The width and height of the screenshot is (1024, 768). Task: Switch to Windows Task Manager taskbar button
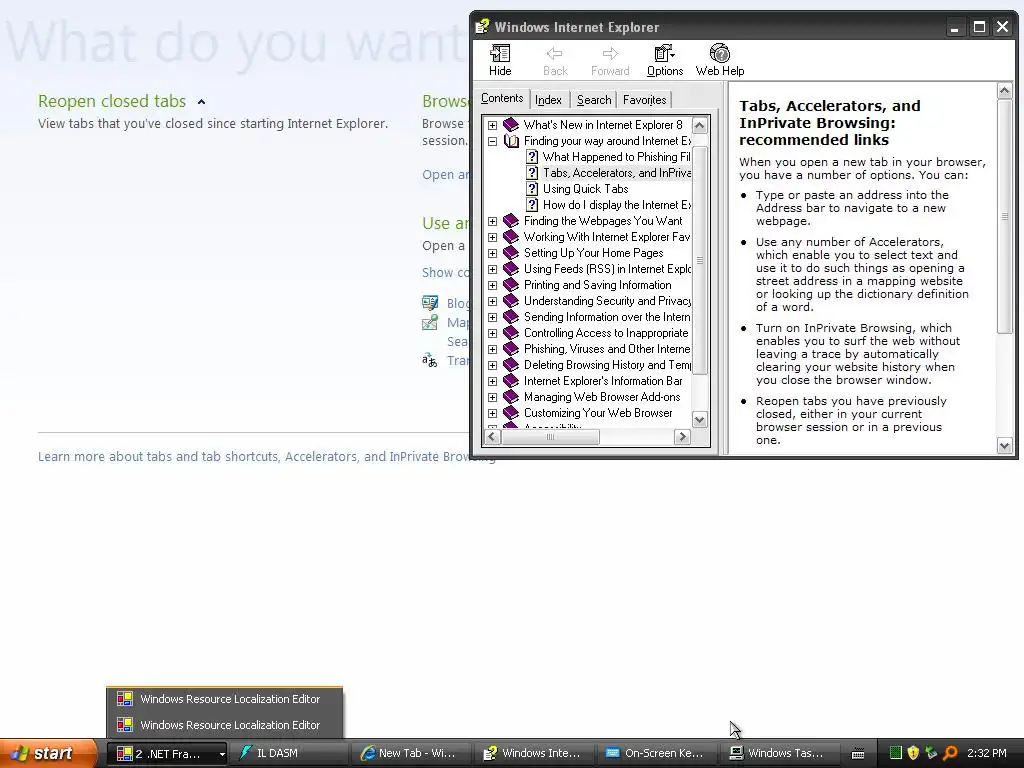coord(780,753)
